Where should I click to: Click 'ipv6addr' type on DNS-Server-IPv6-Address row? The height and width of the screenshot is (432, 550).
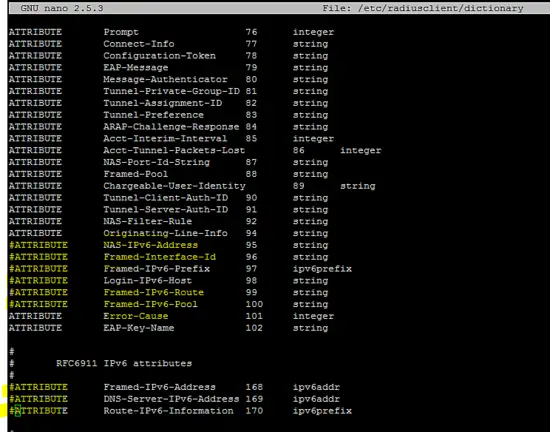316,399
